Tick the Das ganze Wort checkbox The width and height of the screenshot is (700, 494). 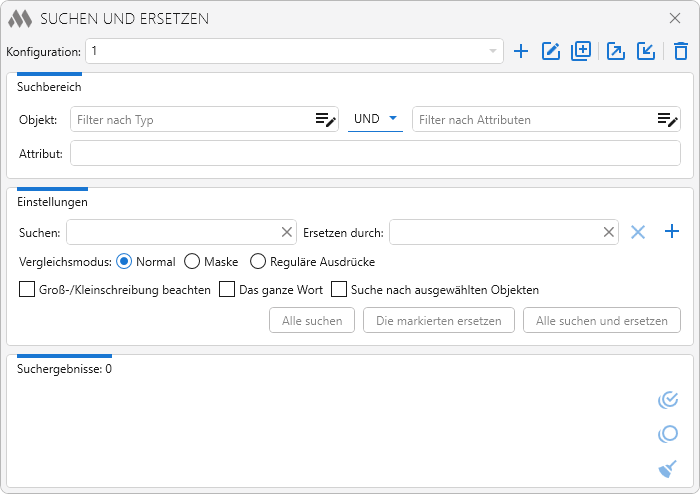point(227,290)
